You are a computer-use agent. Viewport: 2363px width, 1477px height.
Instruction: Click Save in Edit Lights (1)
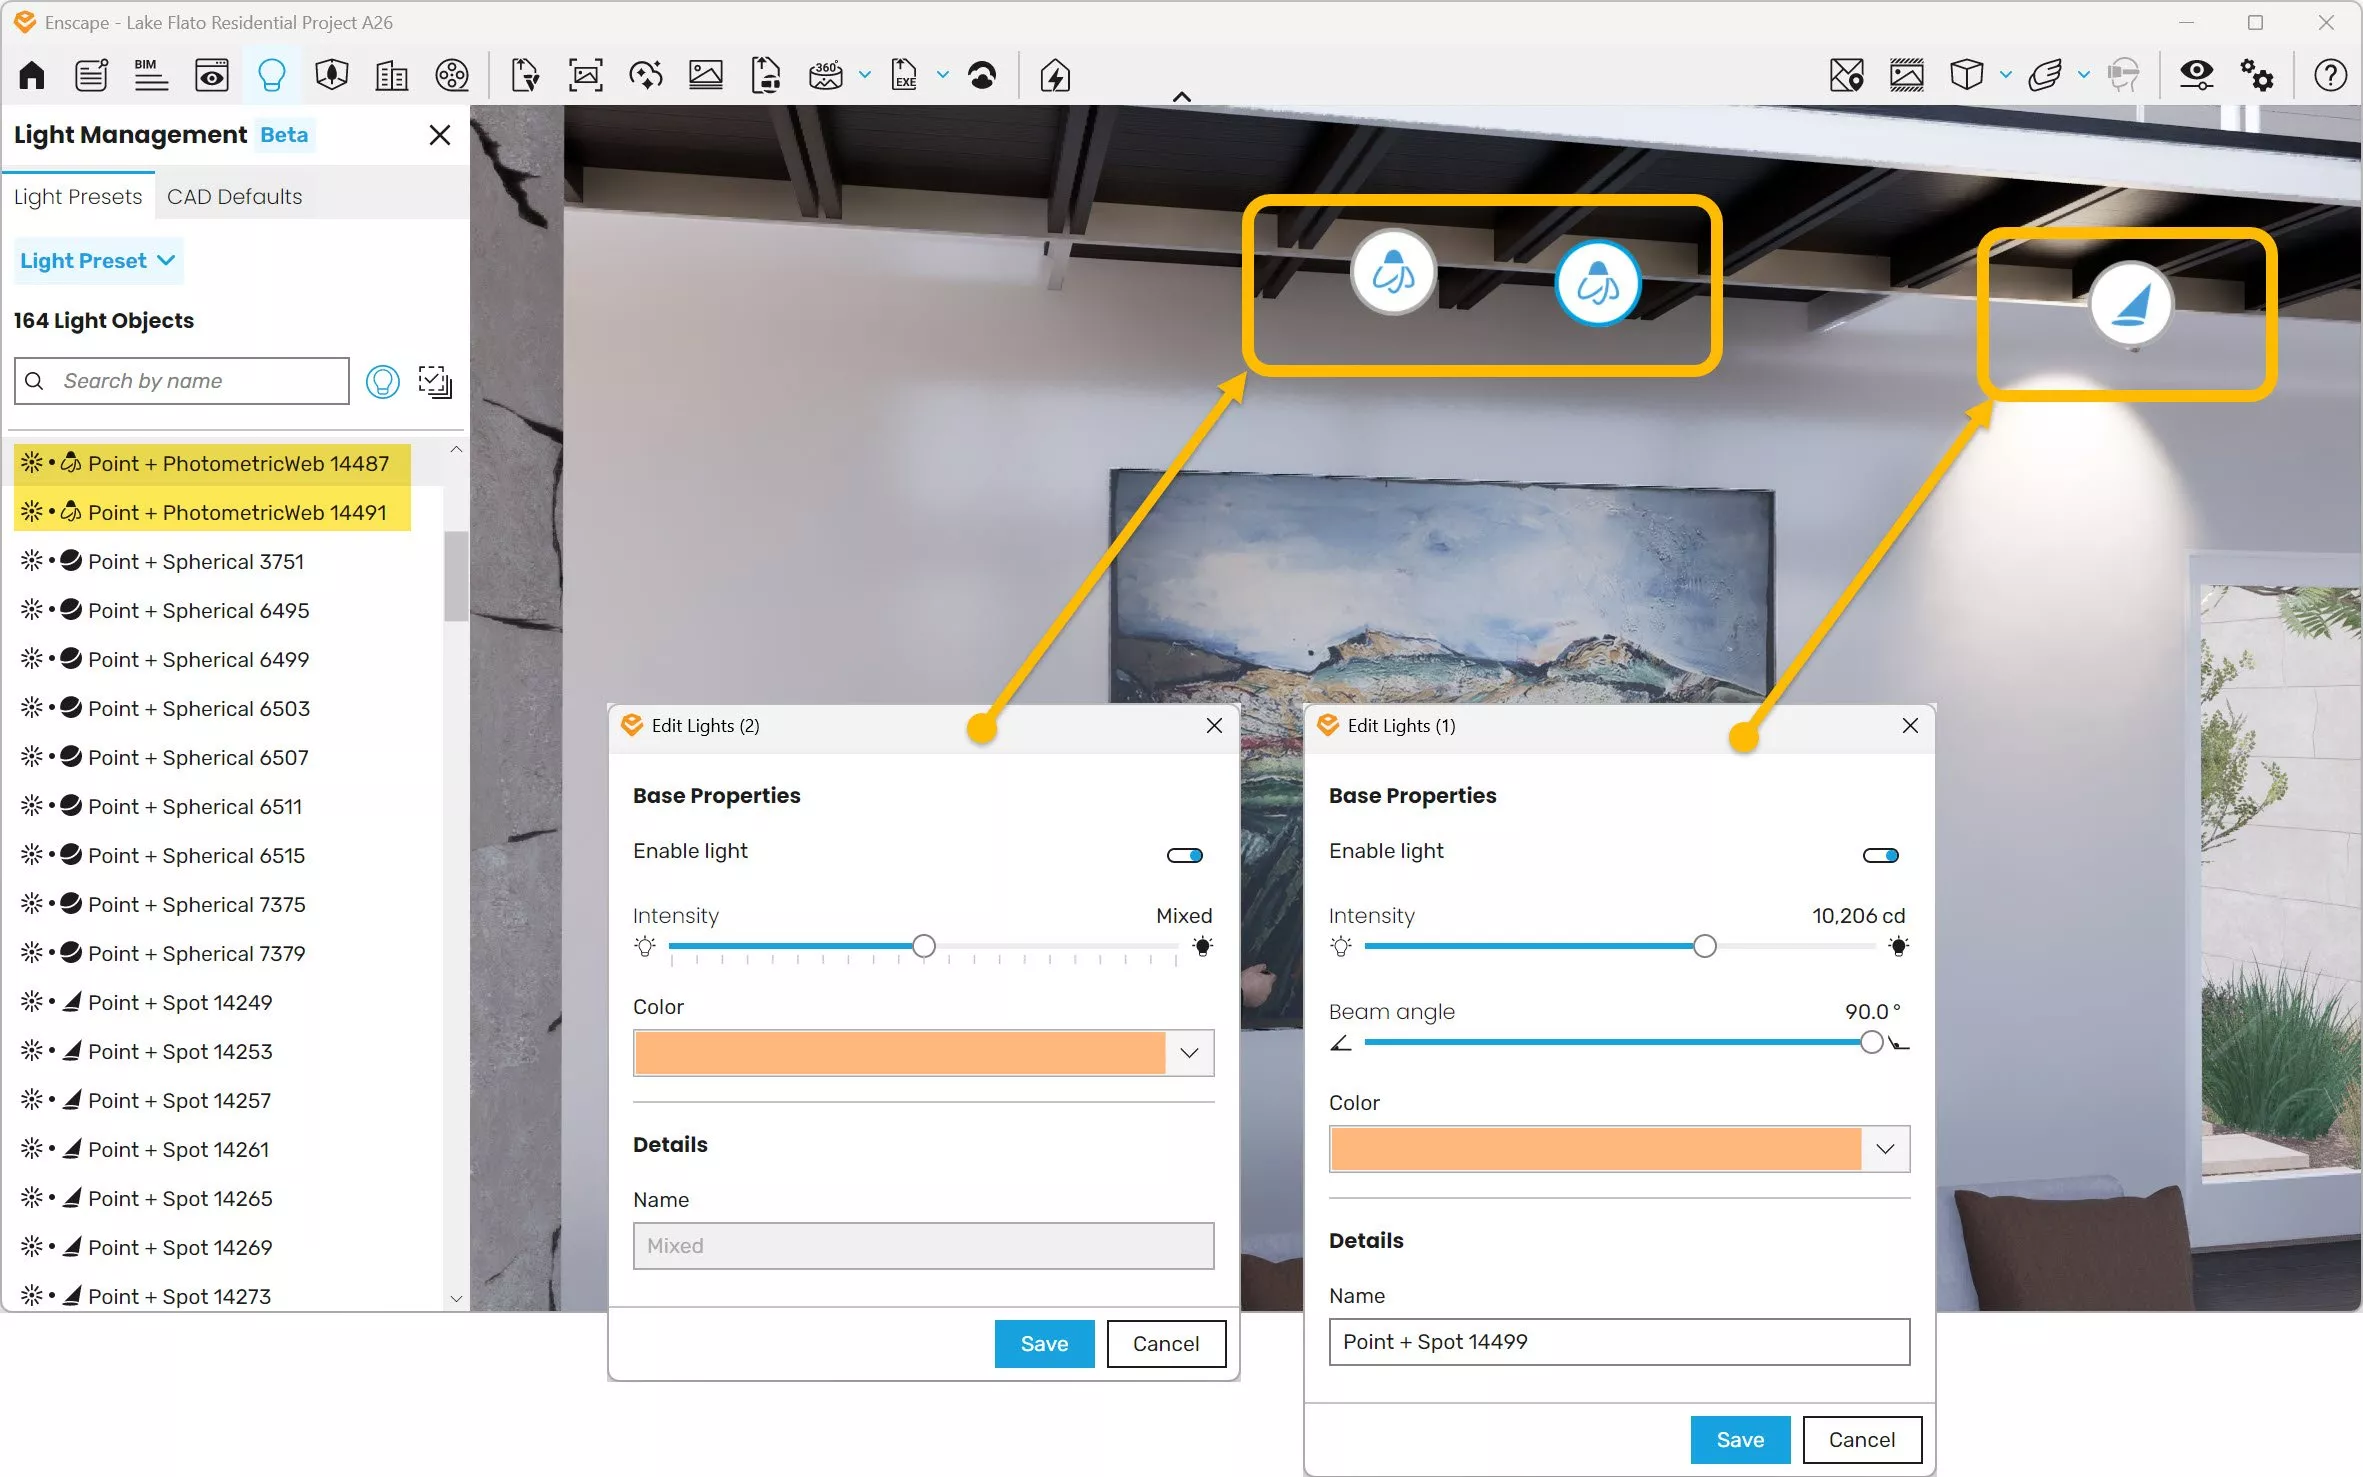(1740, 1439)
